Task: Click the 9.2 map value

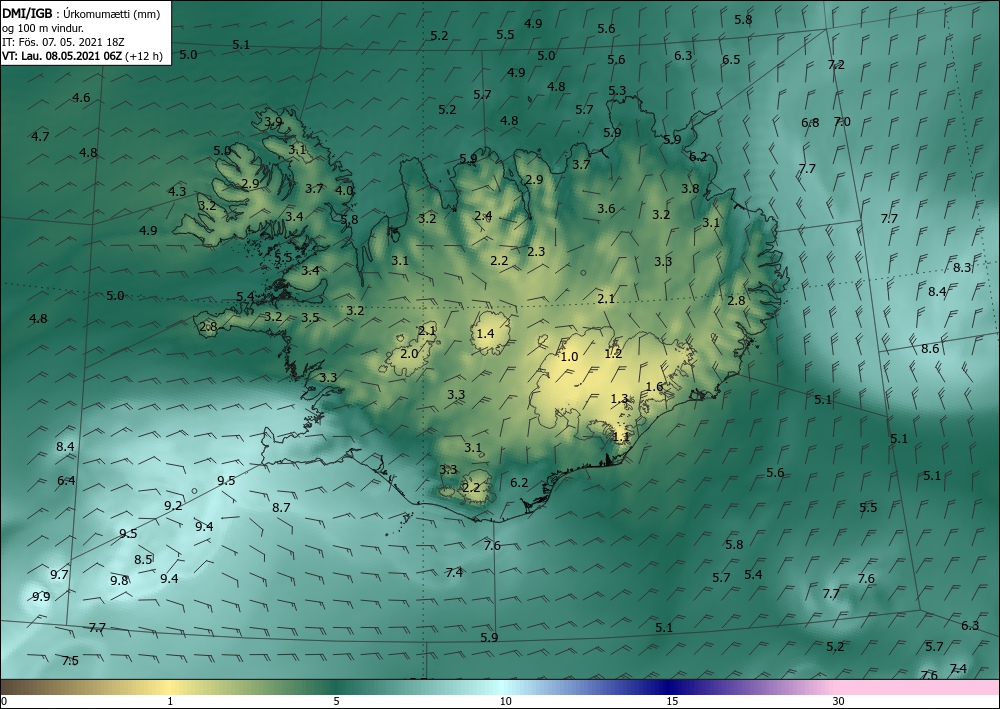Action: pyautogui.click(x=173, y=506)
